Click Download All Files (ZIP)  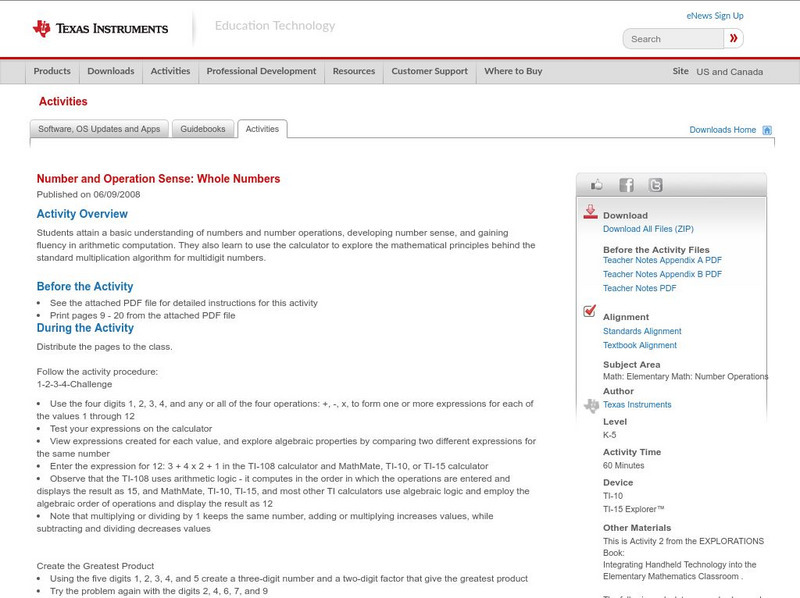pos(648,229)
